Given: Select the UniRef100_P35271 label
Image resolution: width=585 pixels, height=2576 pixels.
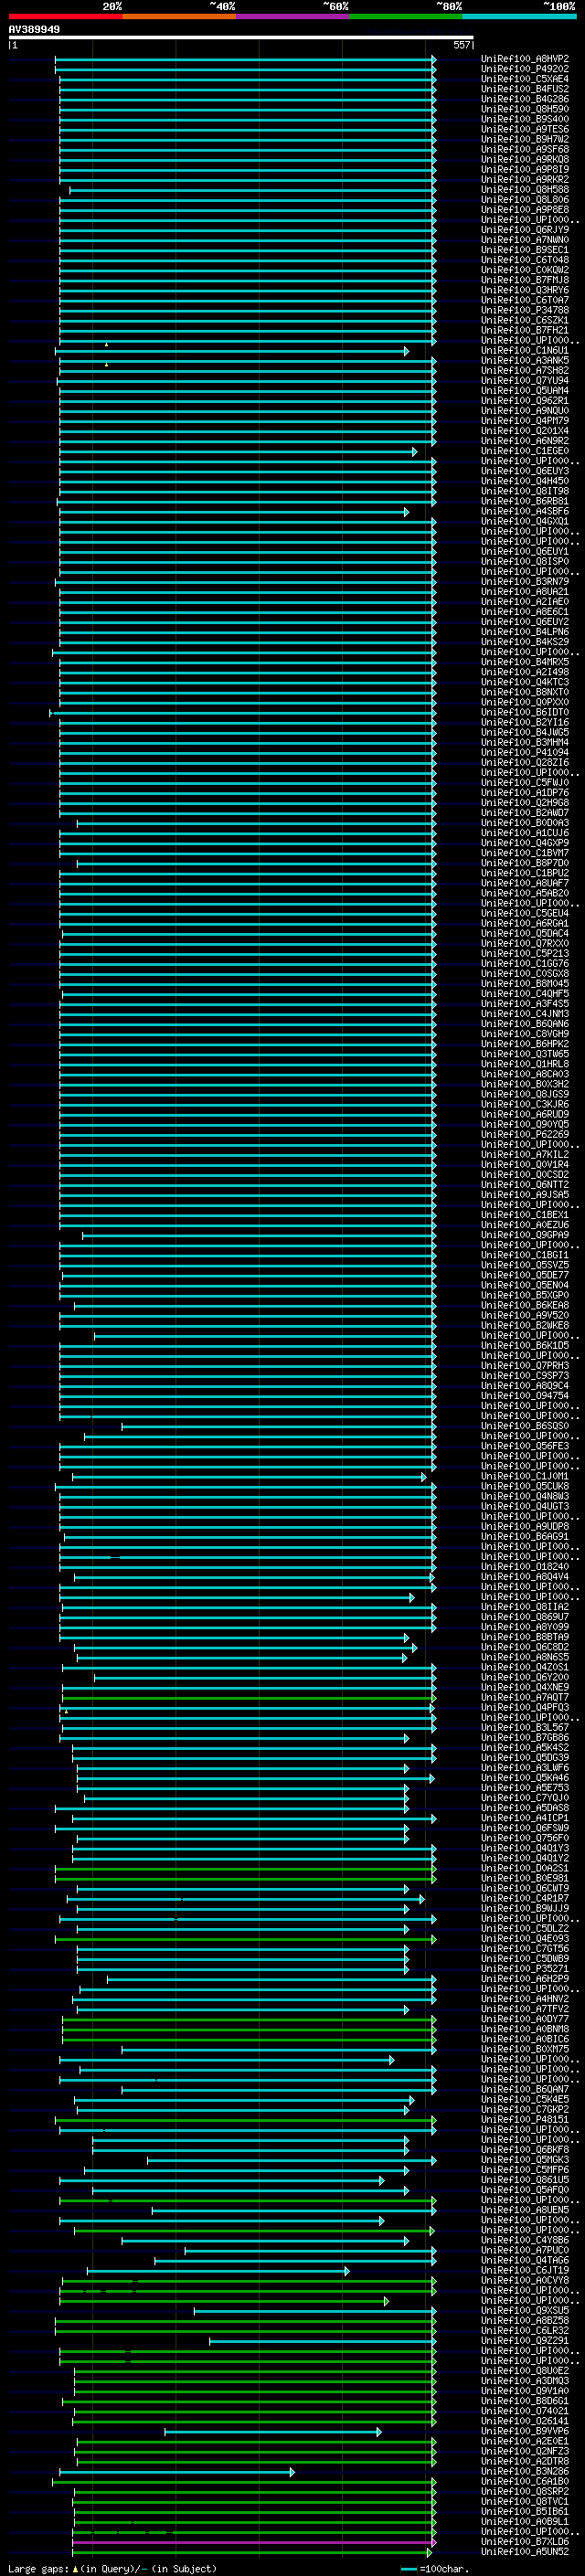Looking at the screenshot, I should click(525, 1968).
